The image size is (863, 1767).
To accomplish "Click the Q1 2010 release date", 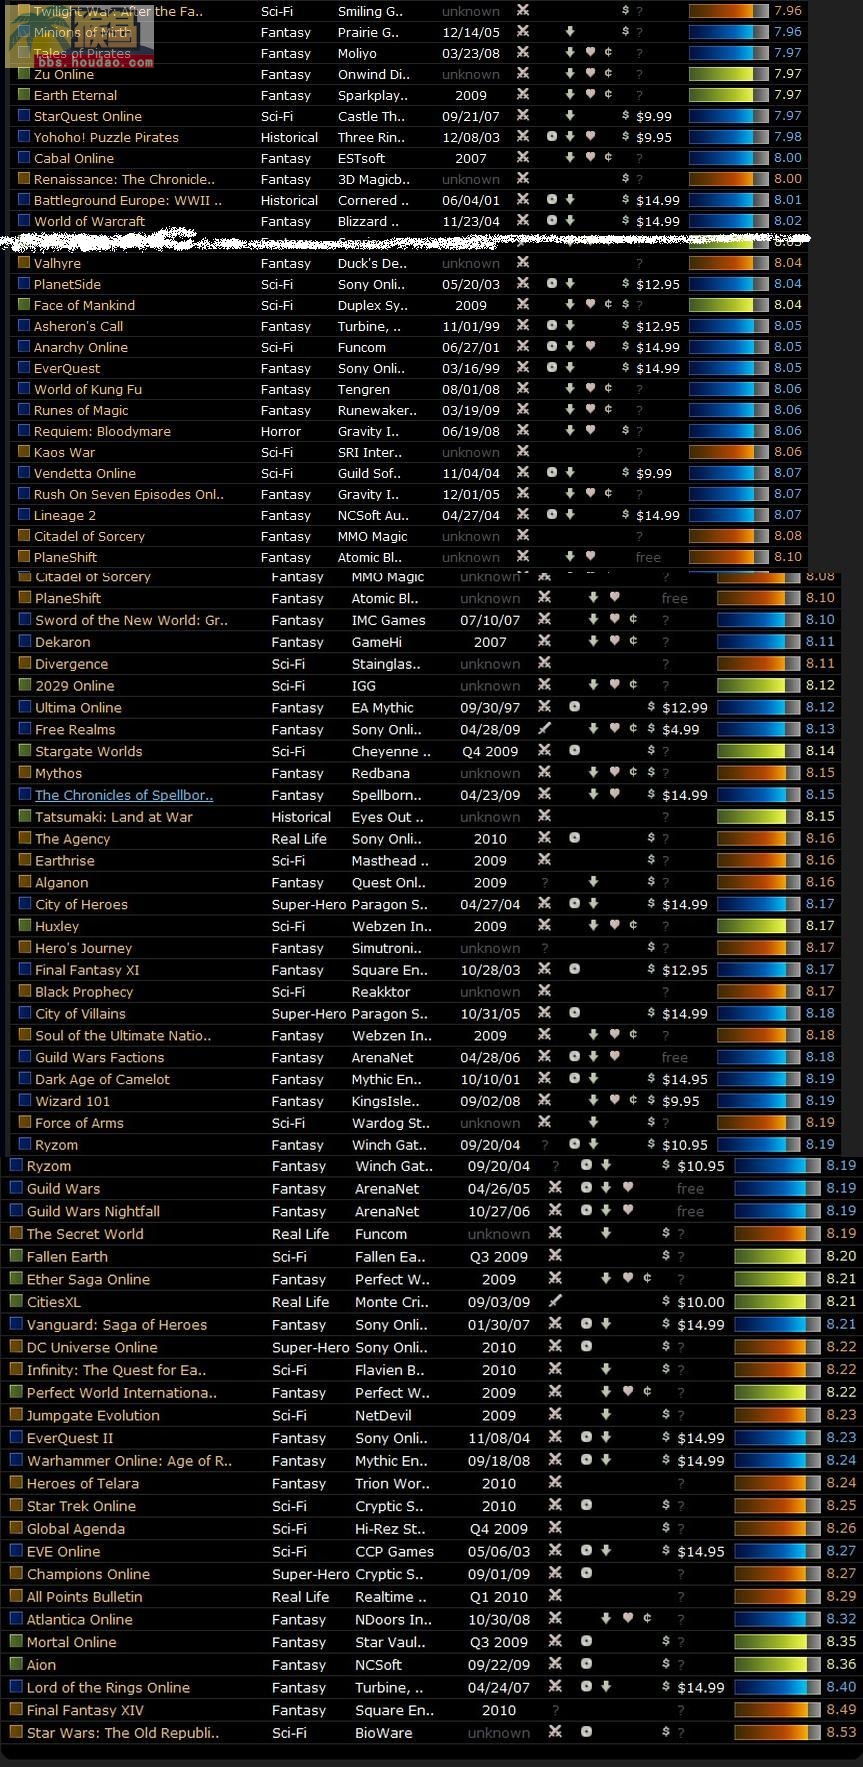I will click(499, 1597).
